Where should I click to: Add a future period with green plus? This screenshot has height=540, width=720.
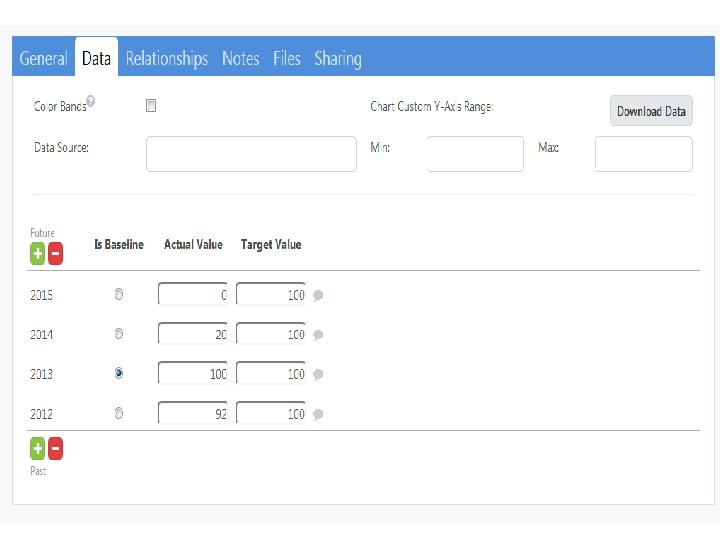[38, 253]
